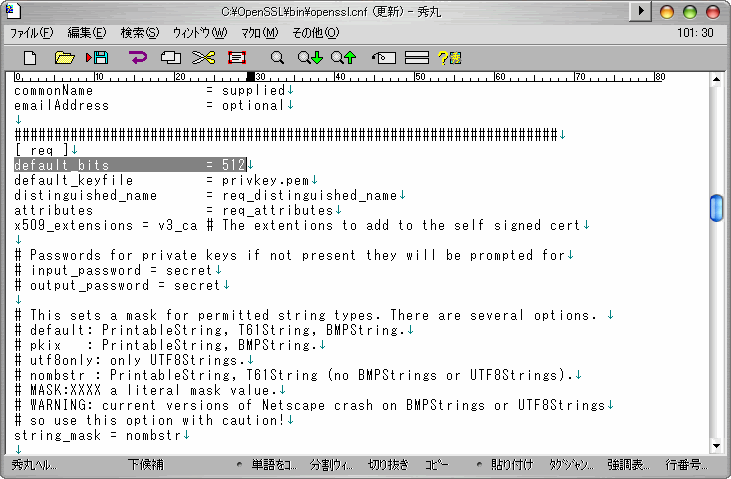The image size is (731, 479).
Task: Open a file with the yellow folder icon
Action: click(64, 58)
